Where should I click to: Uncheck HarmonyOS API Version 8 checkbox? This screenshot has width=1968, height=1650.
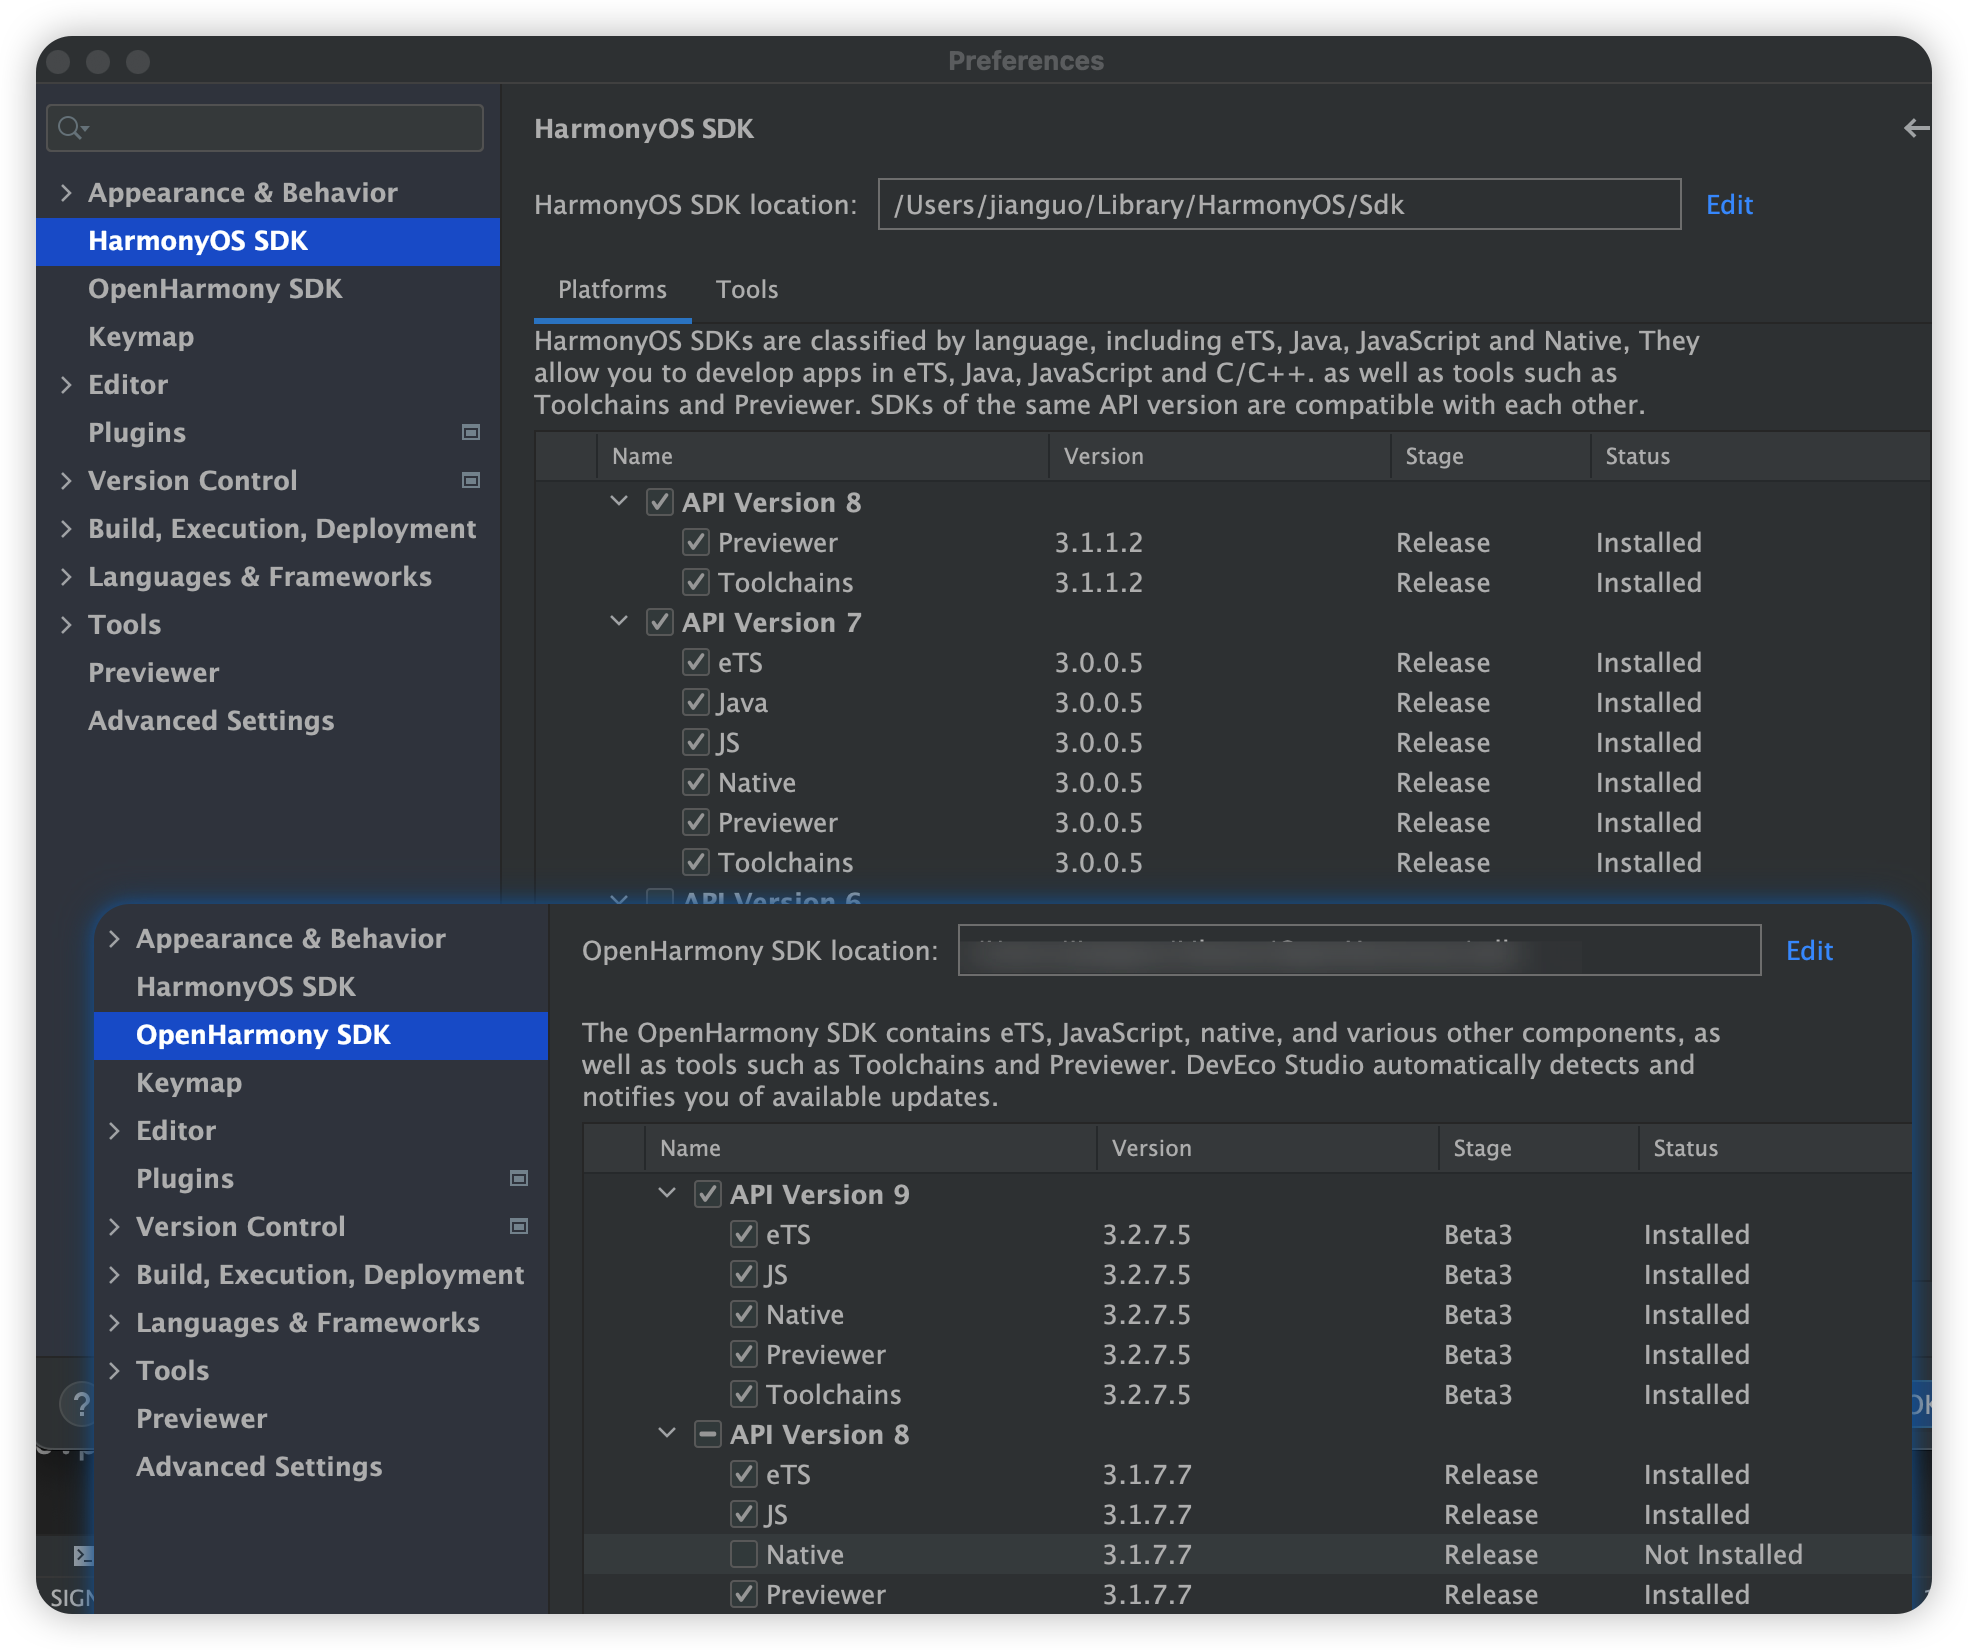[x=659, y=502]
